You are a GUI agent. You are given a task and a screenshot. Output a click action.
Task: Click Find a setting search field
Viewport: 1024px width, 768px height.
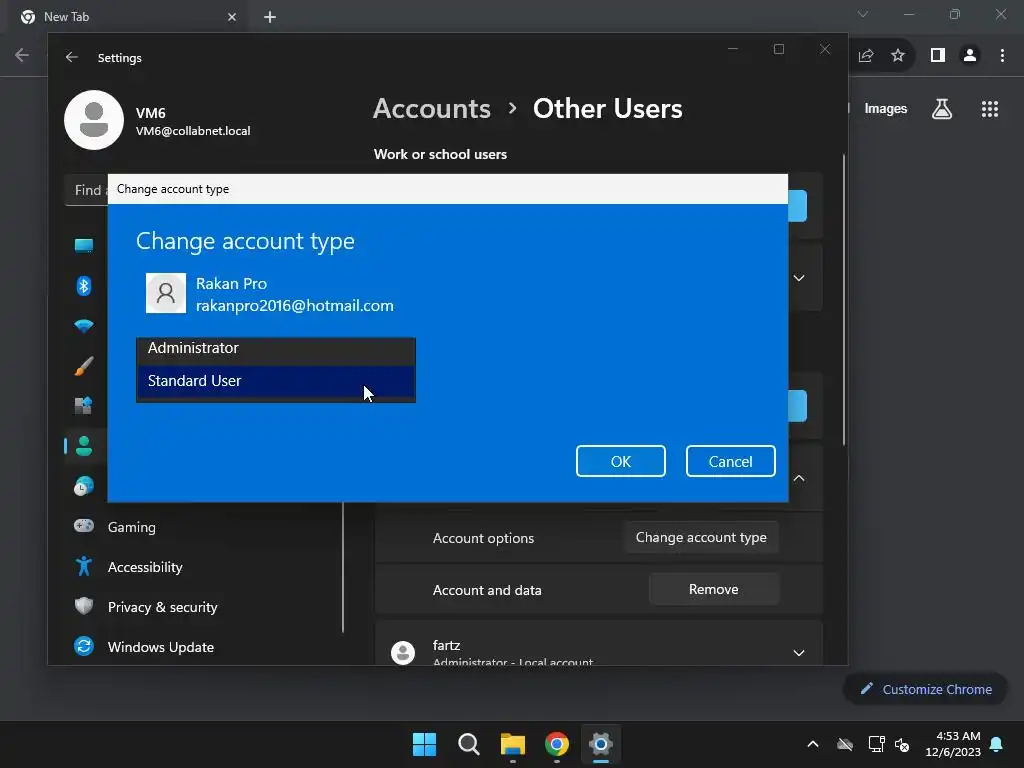pos(87,190)
